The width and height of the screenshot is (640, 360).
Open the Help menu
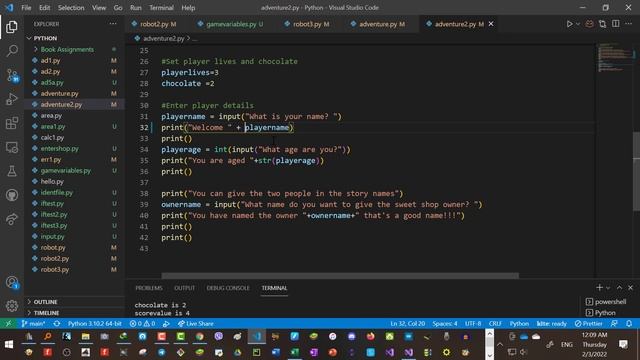(x=188, y=8)
